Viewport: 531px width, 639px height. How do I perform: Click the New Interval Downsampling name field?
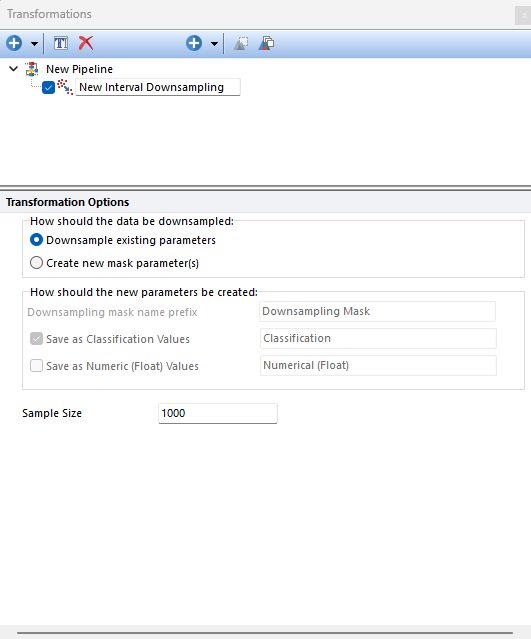[x=158, y=87]
